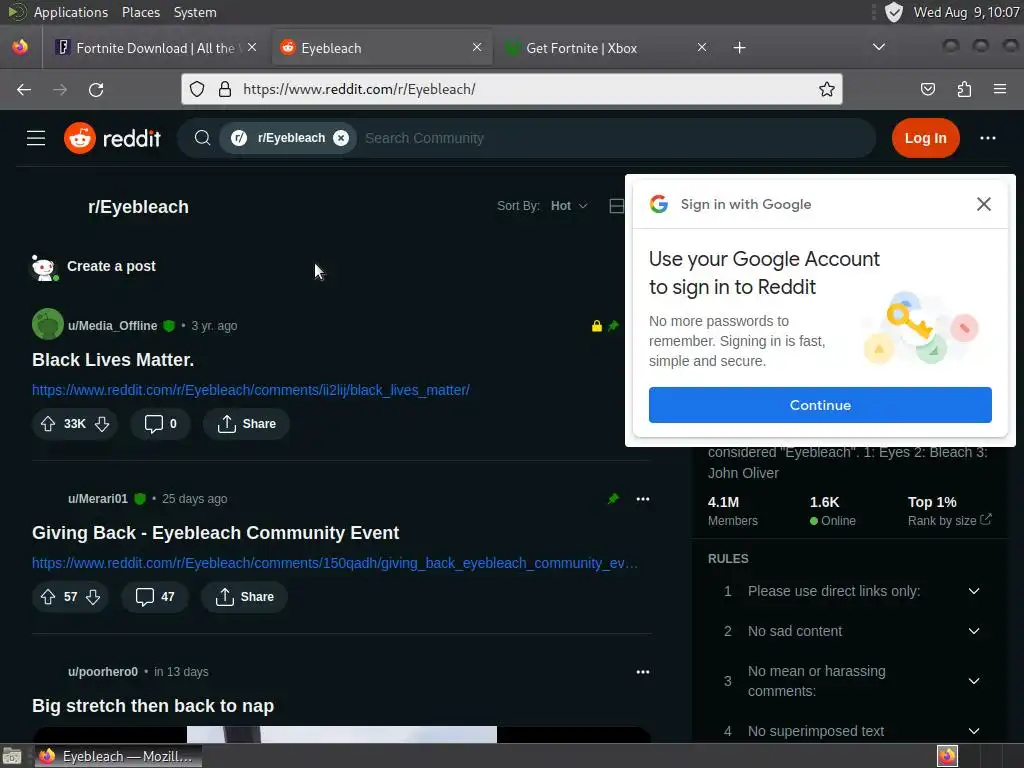Open the giving_back_eyebleach_community URL
The height and width of the screenshot is (768, 1024).
pos(335,563)
